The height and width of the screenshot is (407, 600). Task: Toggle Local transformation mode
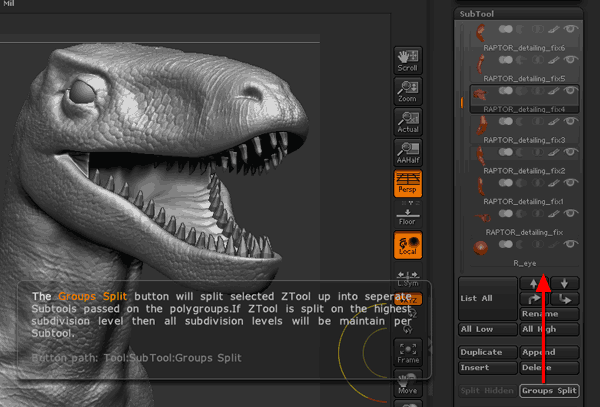pos(408,245)
